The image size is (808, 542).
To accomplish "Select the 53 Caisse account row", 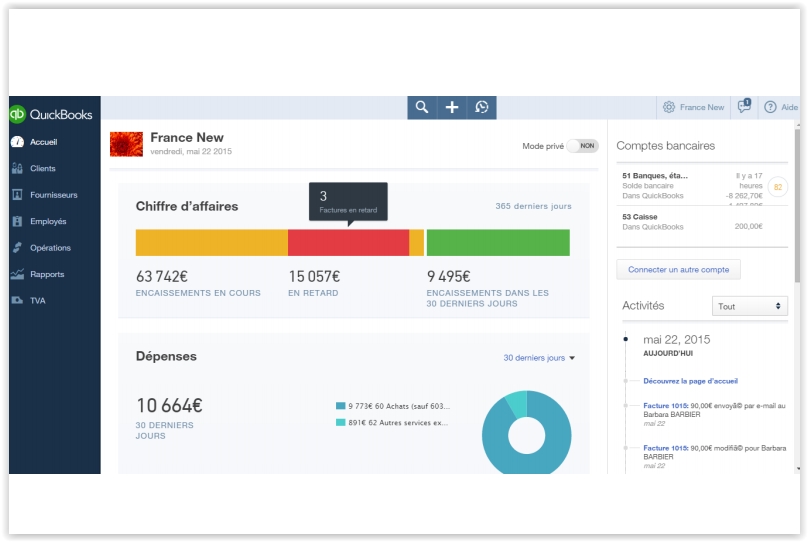I will pyautogui.click(x=702, y=222).
